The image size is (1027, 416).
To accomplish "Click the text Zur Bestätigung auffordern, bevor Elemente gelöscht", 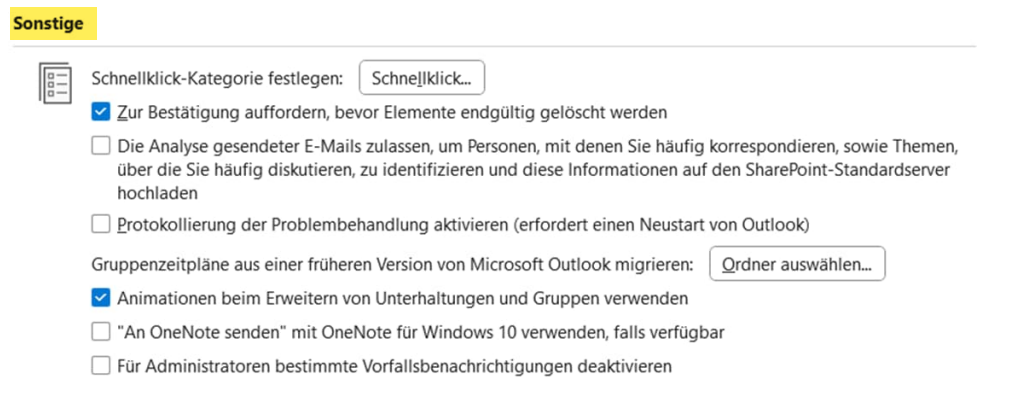I will 392,112.
